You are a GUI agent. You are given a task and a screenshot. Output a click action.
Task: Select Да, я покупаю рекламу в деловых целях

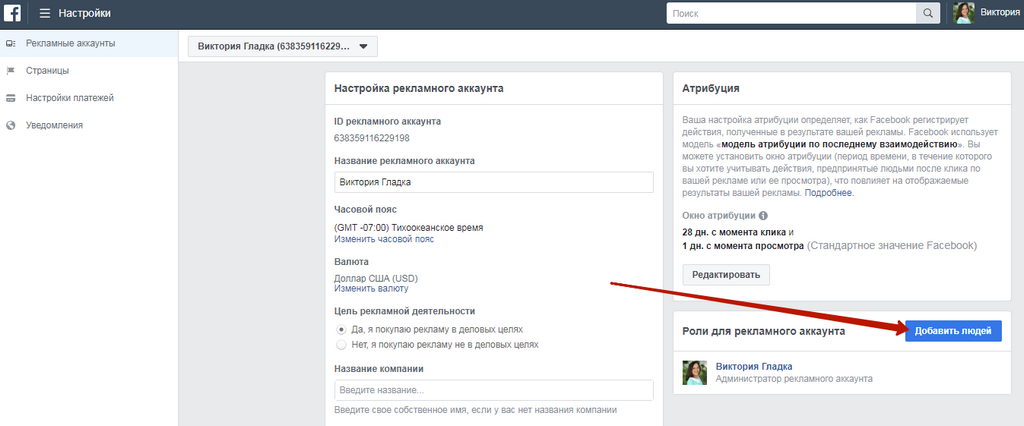click(341, 330)
